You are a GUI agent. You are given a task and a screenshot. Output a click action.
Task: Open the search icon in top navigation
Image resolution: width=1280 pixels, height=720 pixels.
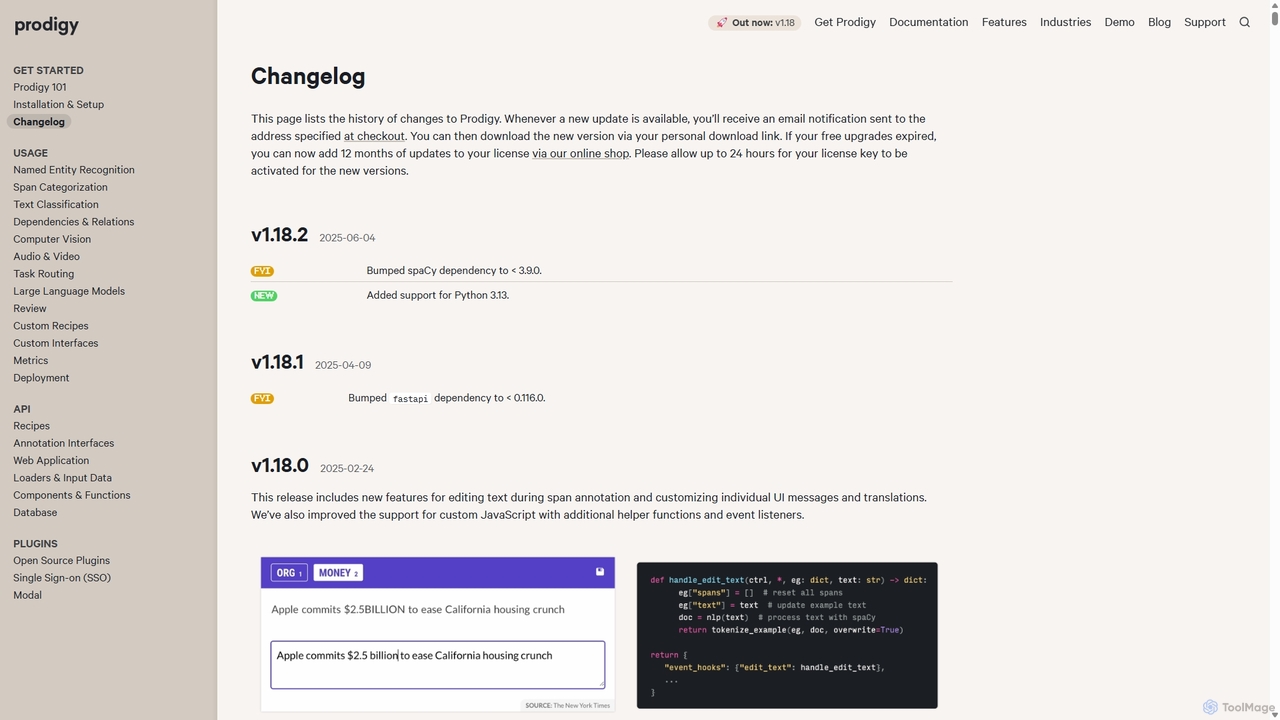coord(1245,22)
